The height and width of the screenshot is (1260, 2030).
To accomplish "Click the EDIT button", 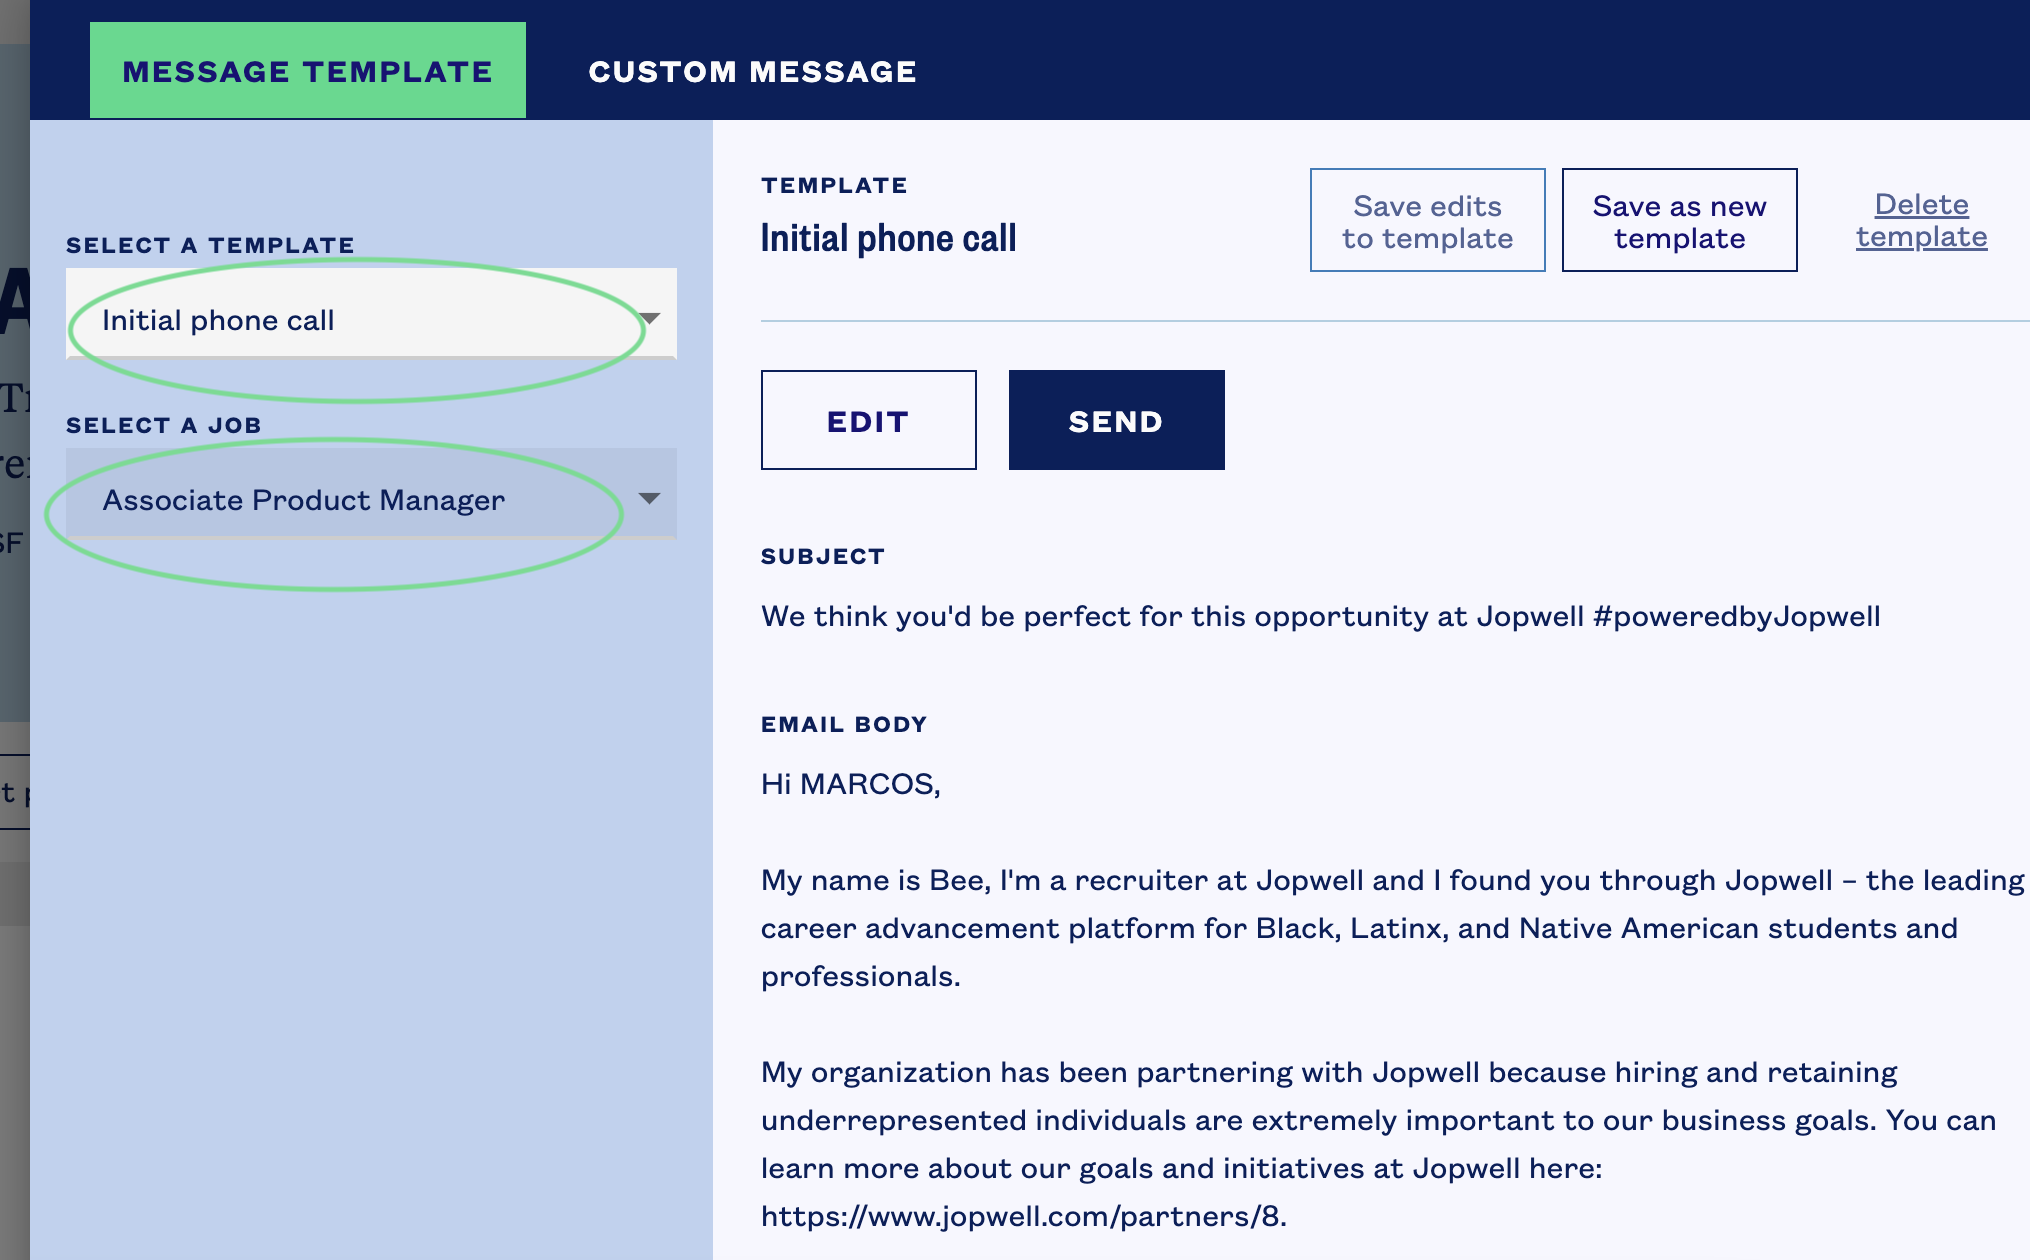I will tap(868, 420).
